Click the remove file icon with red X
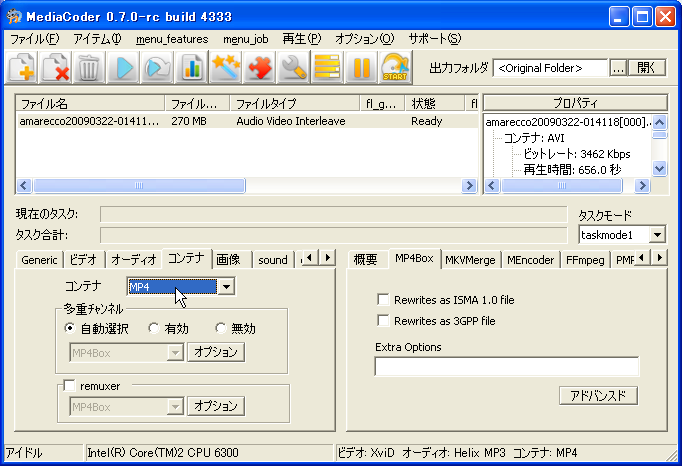682x466 pixels. 56,68
